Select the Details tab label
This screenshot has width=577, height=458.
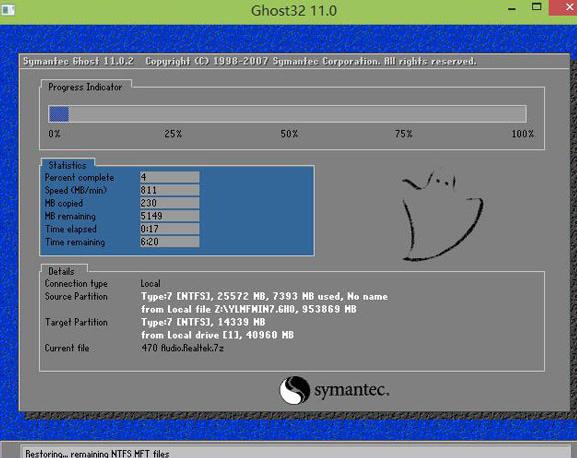[x=61, y=271]
